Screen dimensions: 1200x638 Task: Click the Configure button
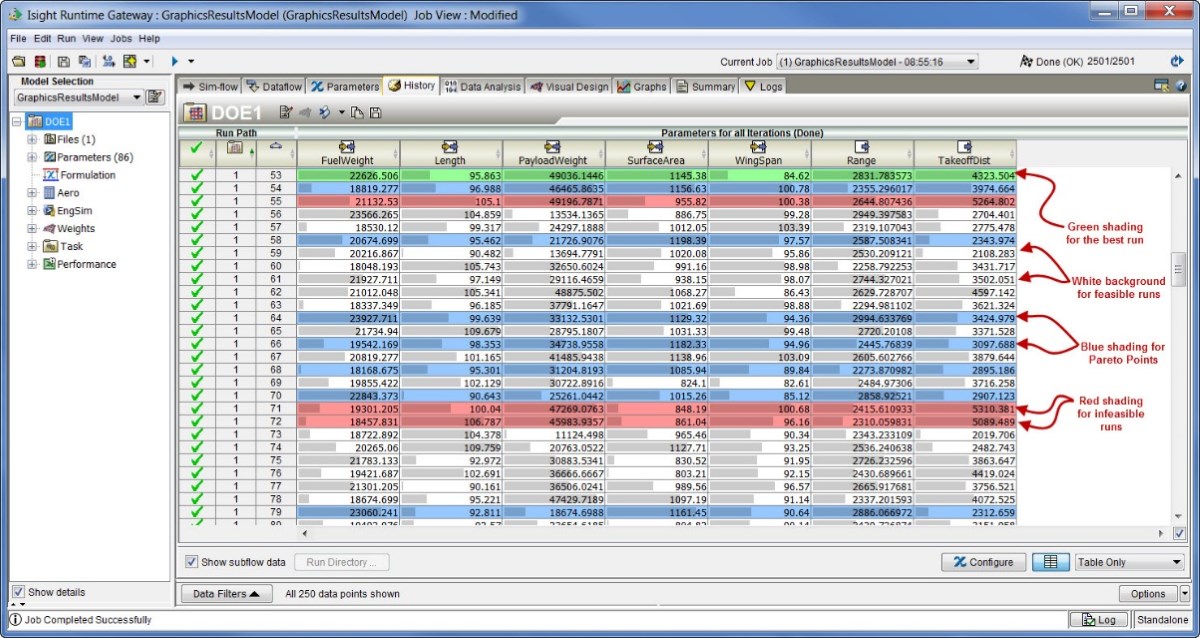(983, 562)
